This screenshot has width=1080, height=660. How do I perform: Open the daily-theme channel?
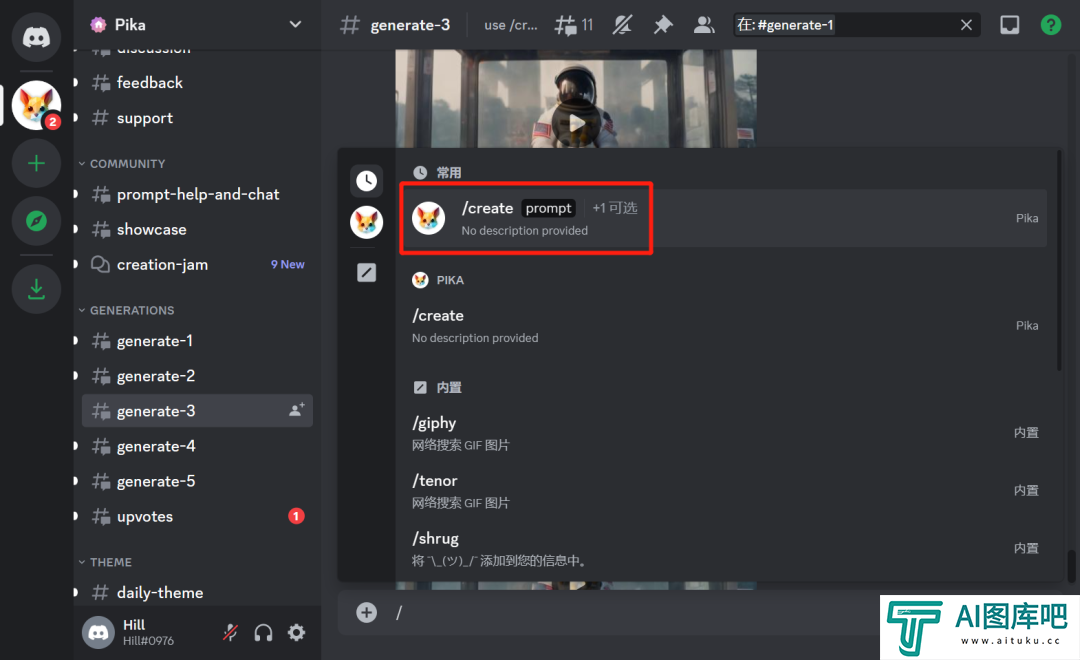pyautogui.click(x=197, y=592)
